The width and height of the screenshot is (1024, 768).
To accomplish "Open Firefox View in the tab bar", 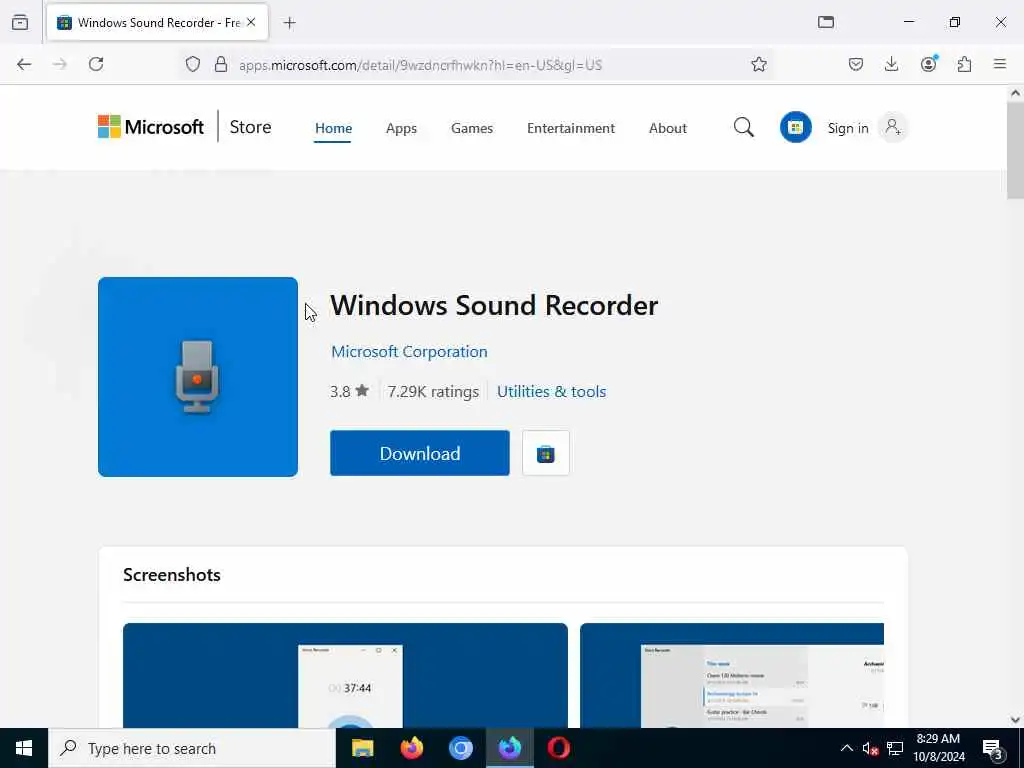I will click(20, 22).
